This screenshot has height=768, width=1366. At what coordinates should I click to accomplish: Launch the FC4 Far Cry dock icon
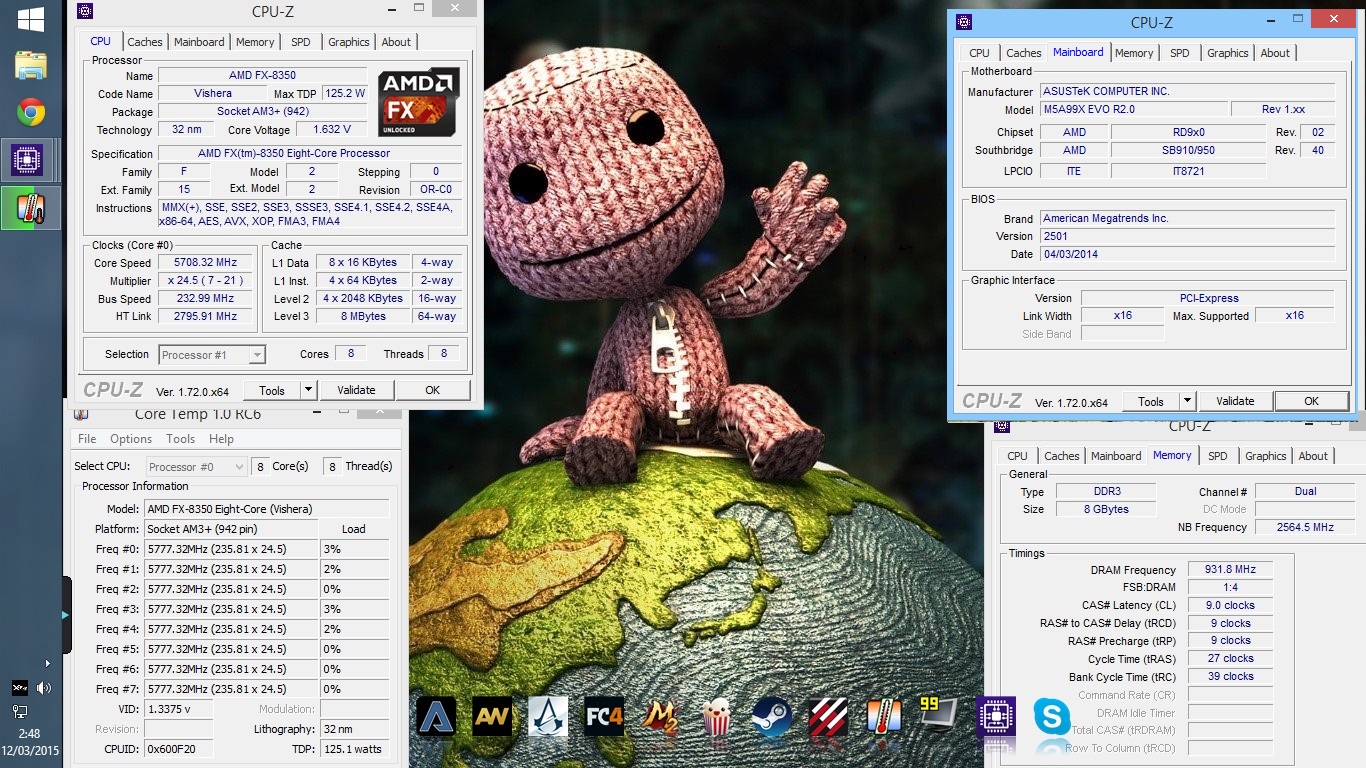click(604, 716)
